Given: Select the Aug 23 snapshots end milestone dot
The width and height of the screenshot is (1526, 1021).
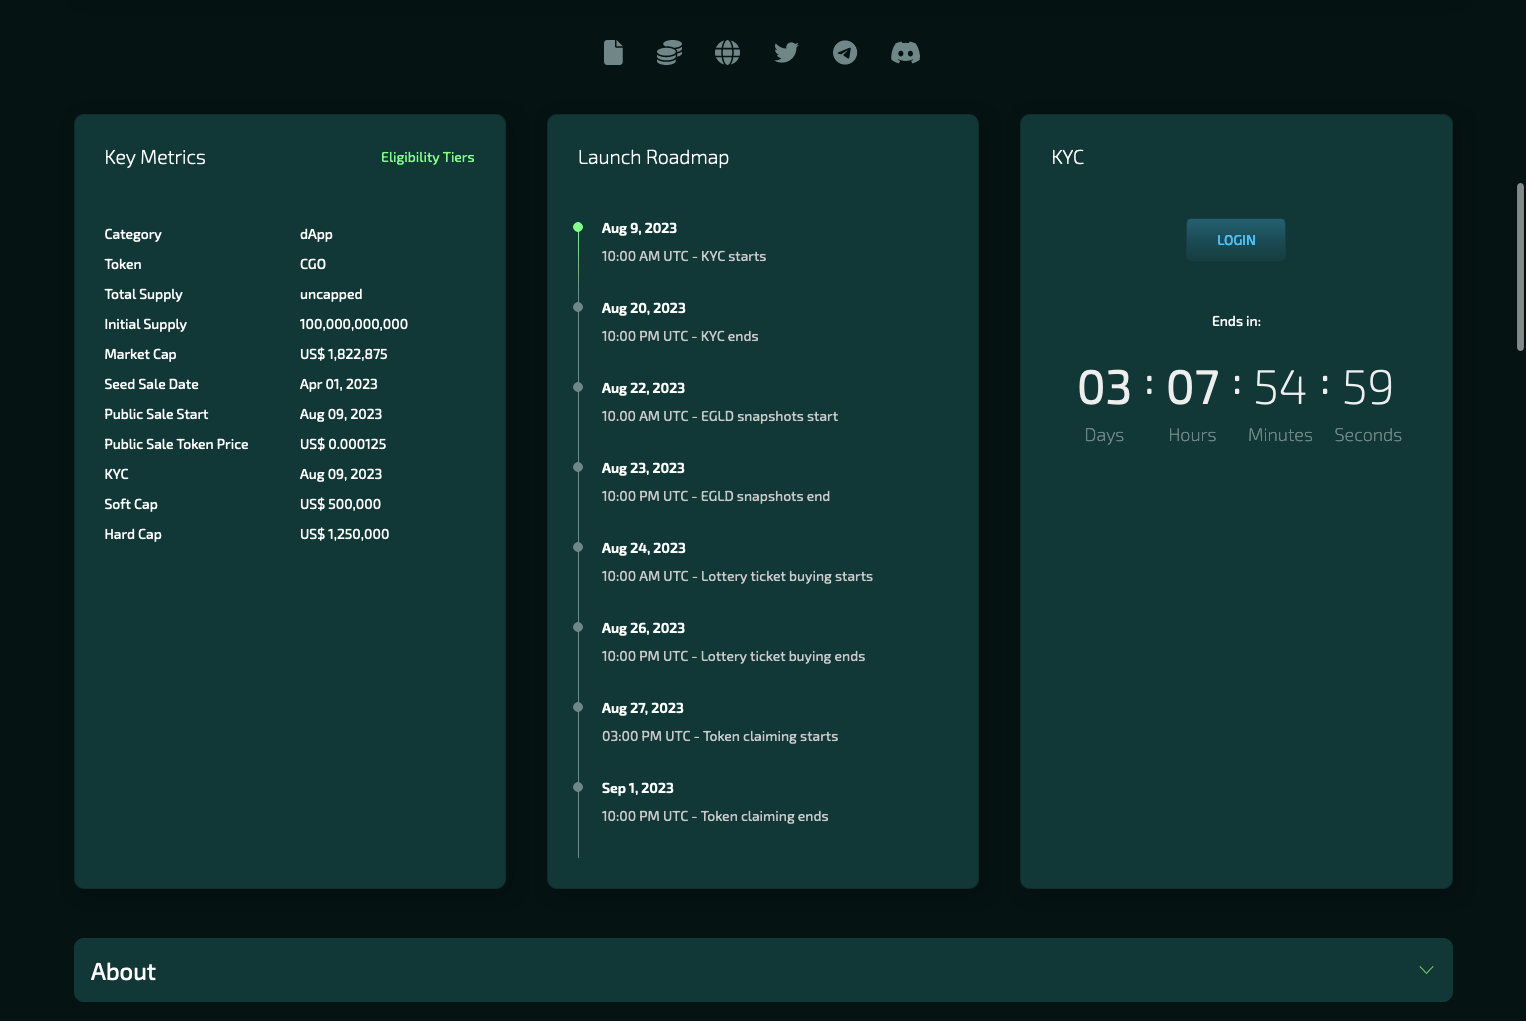Looking at the screenshot, I should (578, 467).
